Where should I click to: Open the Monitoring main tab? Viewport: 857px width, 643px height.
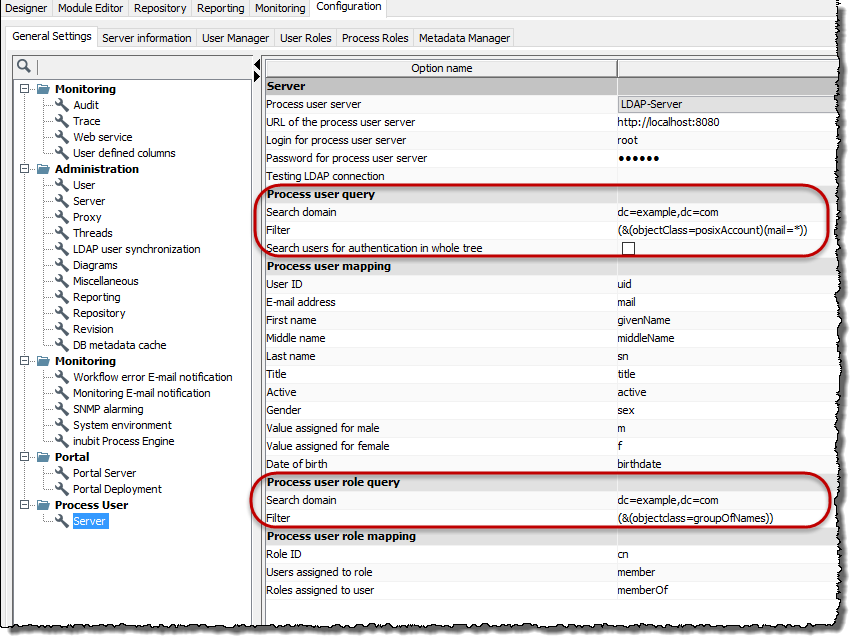pos(280,8)
